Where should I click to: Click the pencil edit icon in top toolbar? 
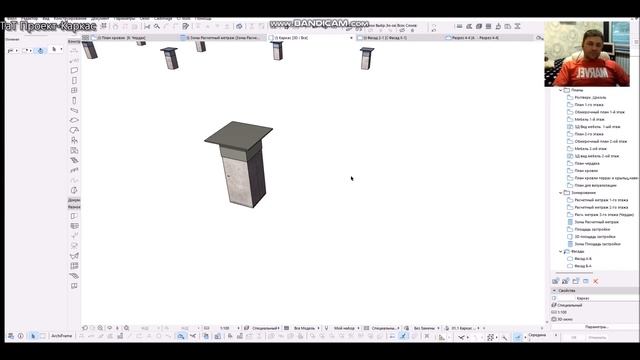(x=186, y=27)
